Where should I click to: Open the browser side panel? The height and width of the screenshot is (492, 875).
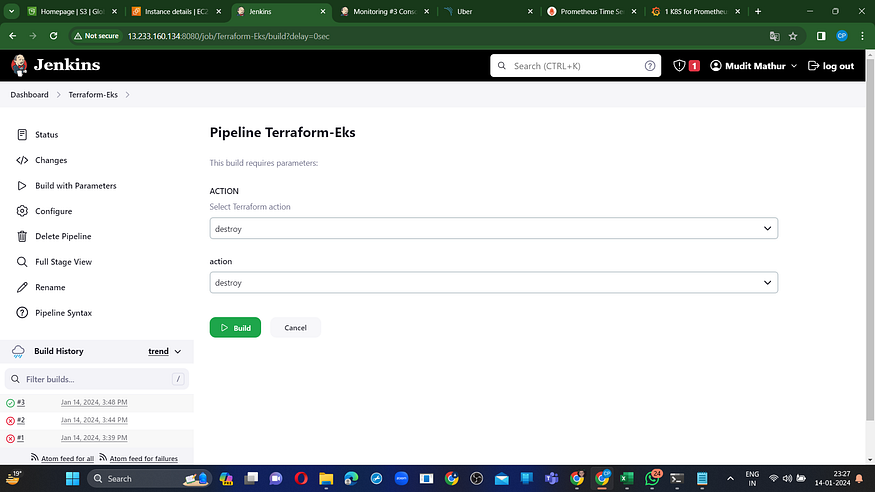tap(821, 36)
